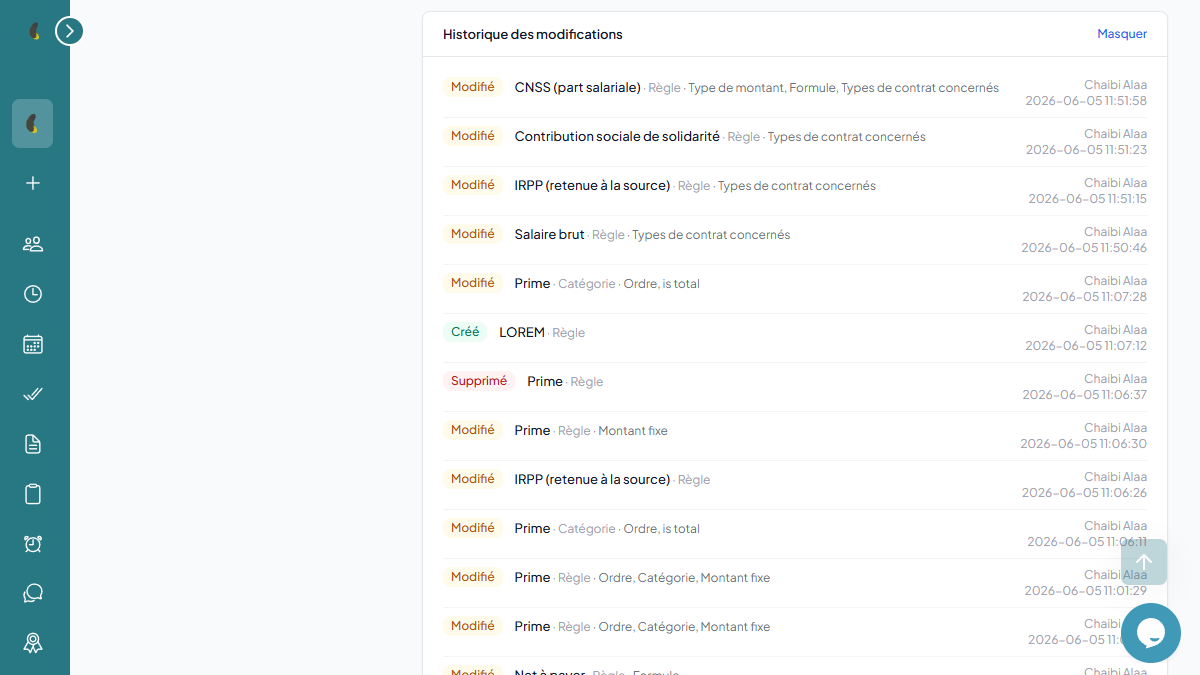Click 'Règle · Montant fixe' detail of Prime
1200x675 pixels.
tap(613, 431)
